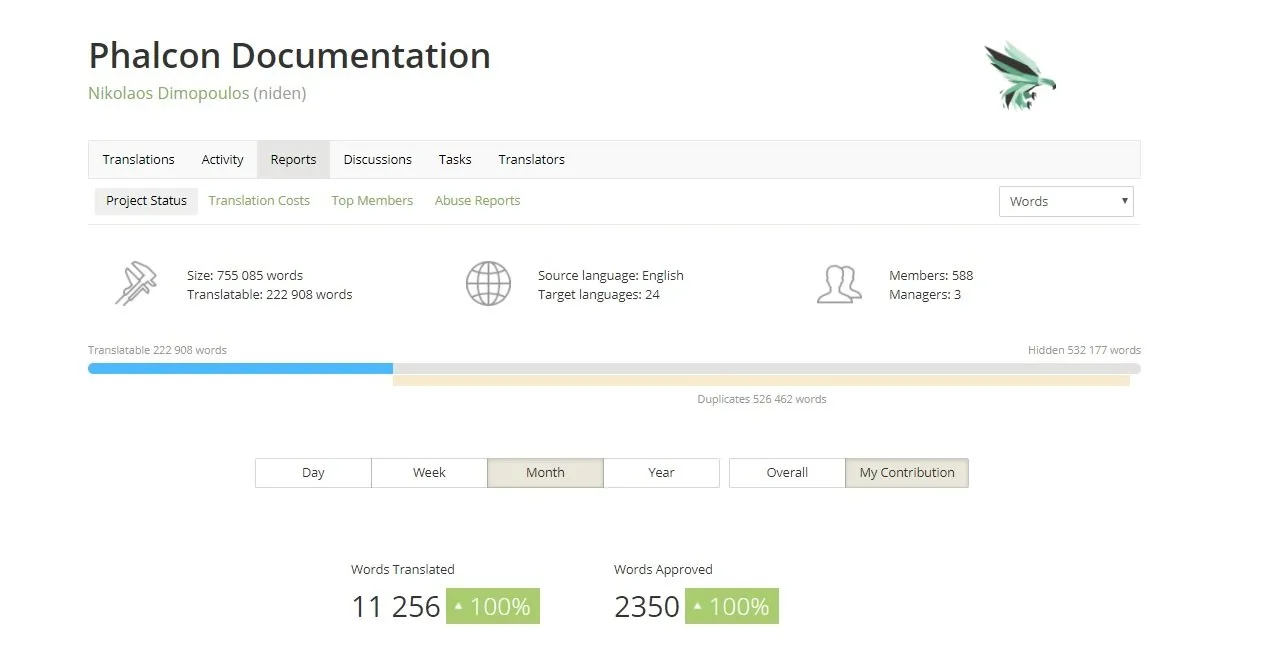Select the Project Status sub-tab
The width and height of the screenshot is (1274, 661).
point(146,201)
